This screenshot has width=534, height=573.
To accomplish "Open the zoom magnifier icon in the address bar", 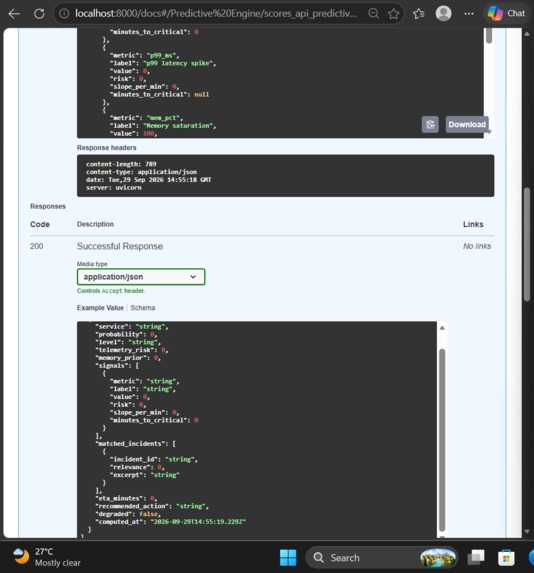I will 373,14.
